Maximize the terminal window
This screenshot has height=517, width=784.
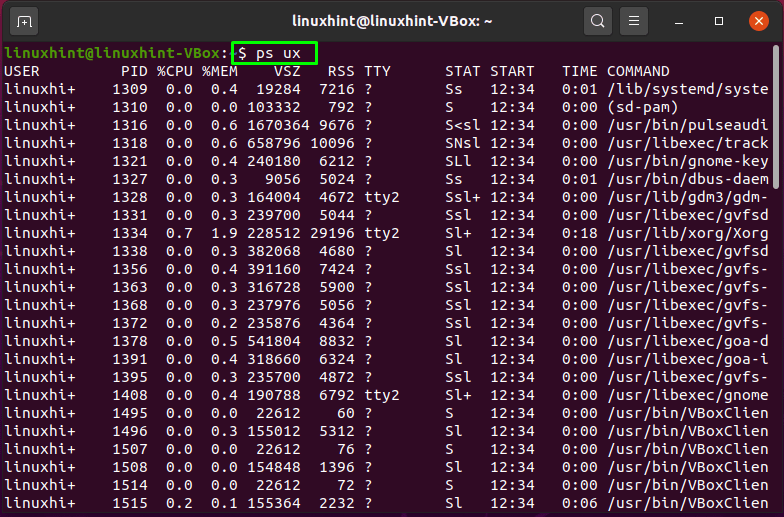[718, 21]
